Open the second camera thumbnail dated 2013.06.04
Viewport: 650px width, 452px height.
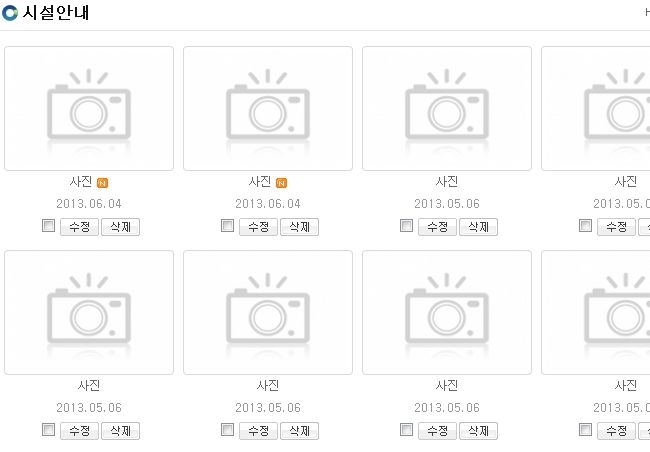(x=268, y=108)
